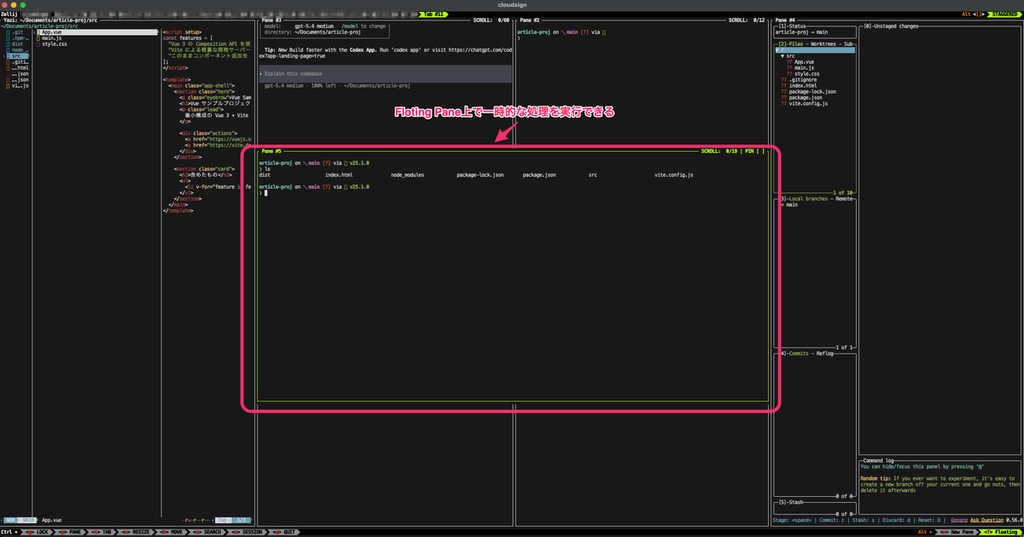
Task: Focus the [0]-Unstaged changes panel
Action: [891, 26]
